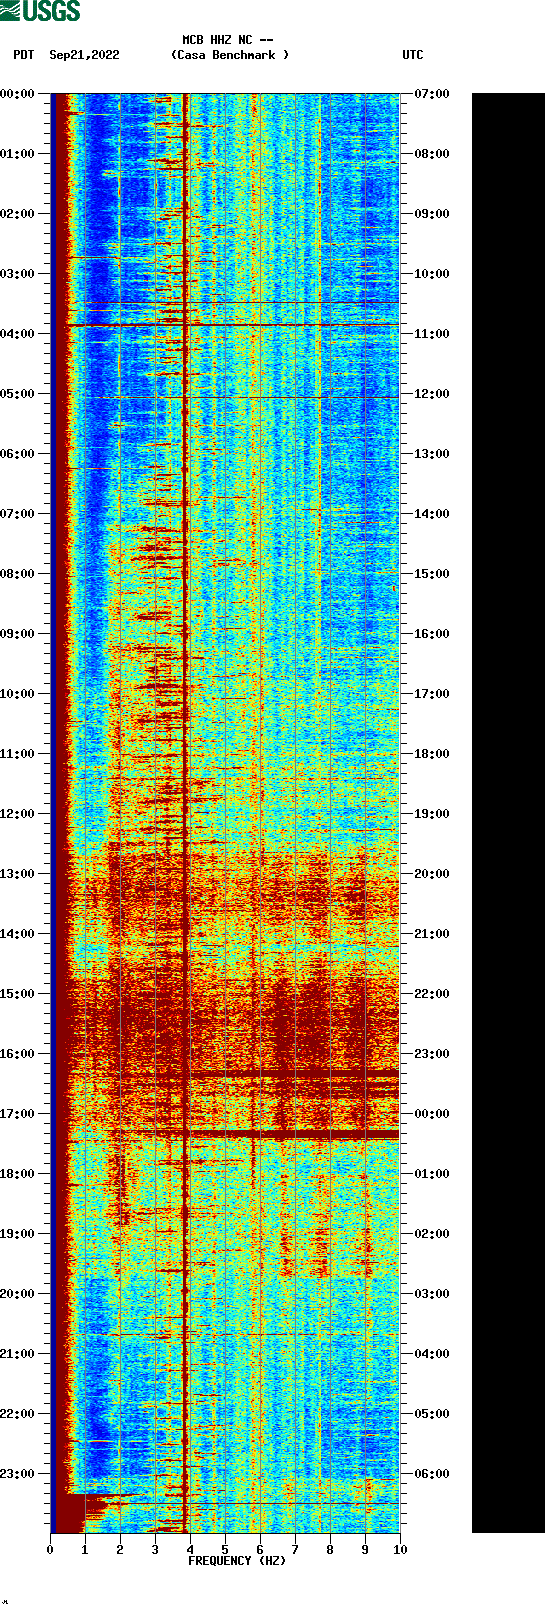Click the Casa Benchmark station name
The width and height of the screenshot is (552, 1613).
pos(230,55)
